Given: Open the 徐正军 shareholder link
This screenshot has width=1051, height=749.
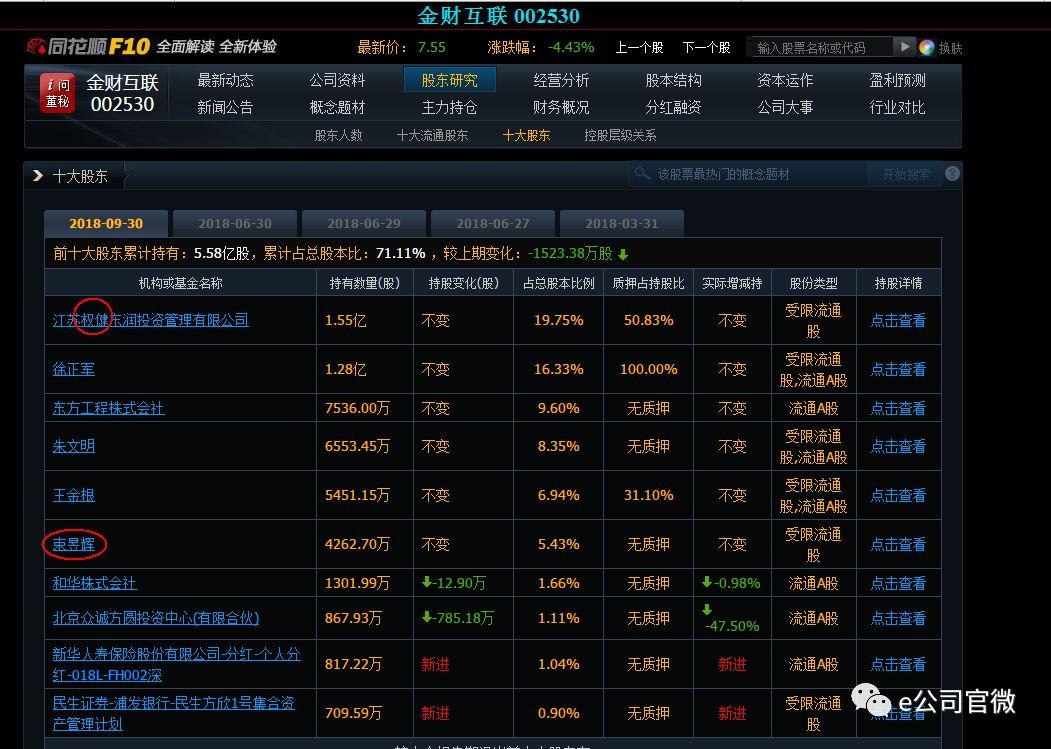Looking at the screenshot, I should (x=74, y=369).
